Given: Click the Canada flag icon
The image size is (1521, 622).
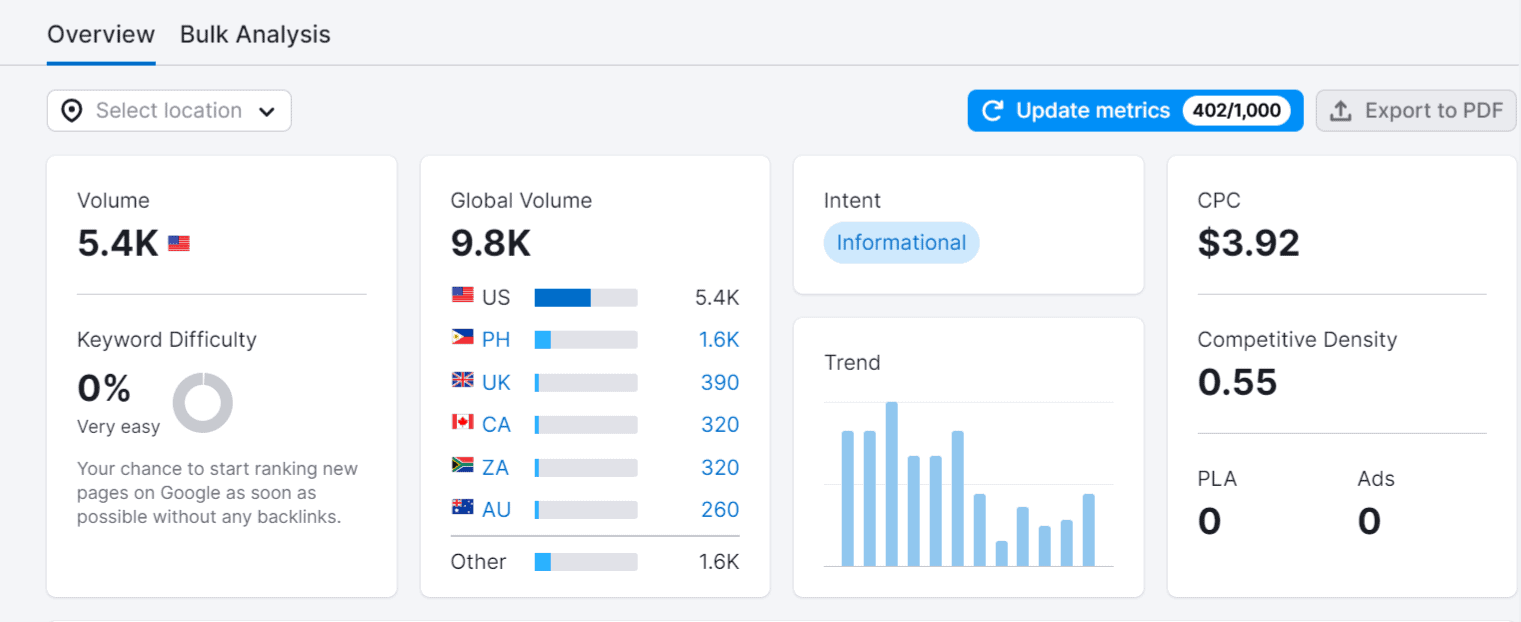Looking at the screenshot, I should pyautogui.click(x=462, y=423).
